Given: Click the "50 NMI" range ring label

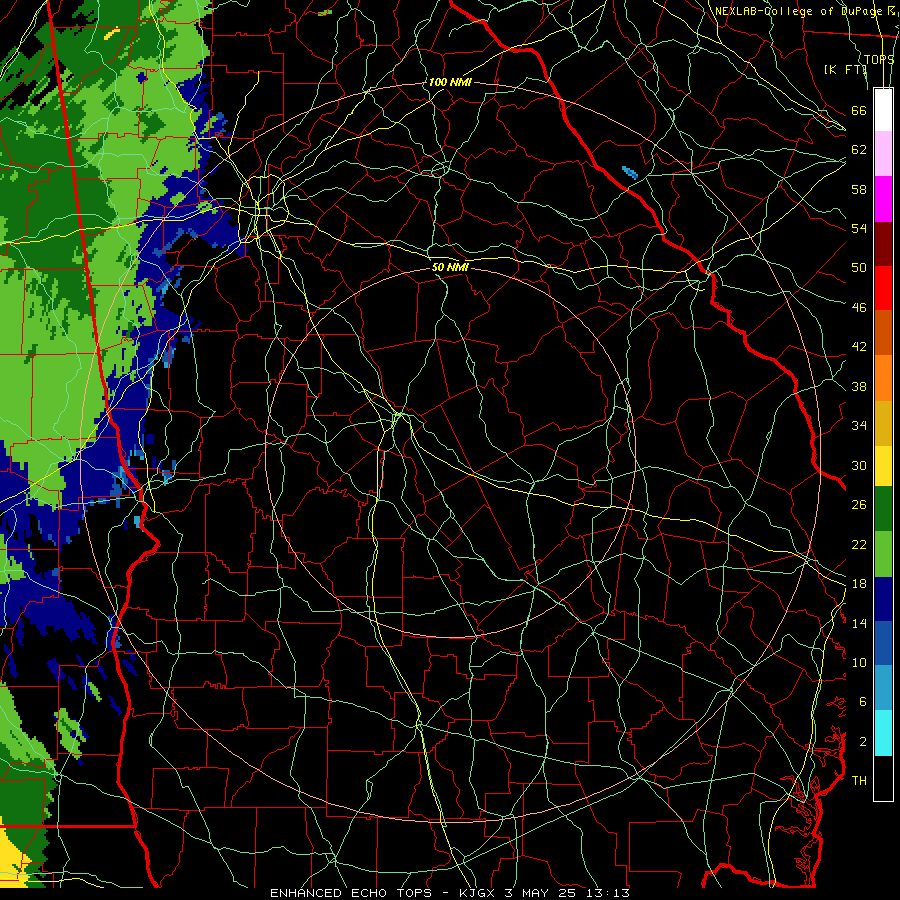Looking at the screenshot, I should pyautogui.click(x=450, y=267).
